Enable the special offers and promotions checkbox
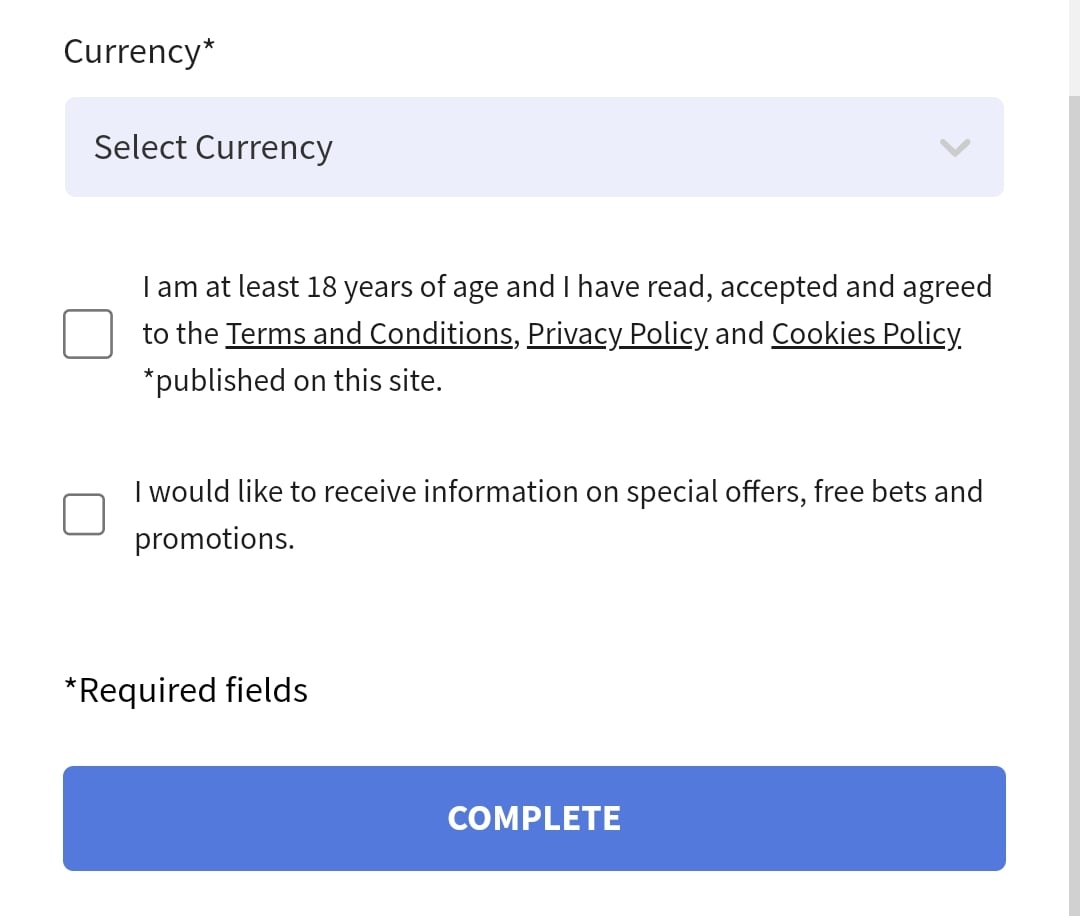 (84, 514)
